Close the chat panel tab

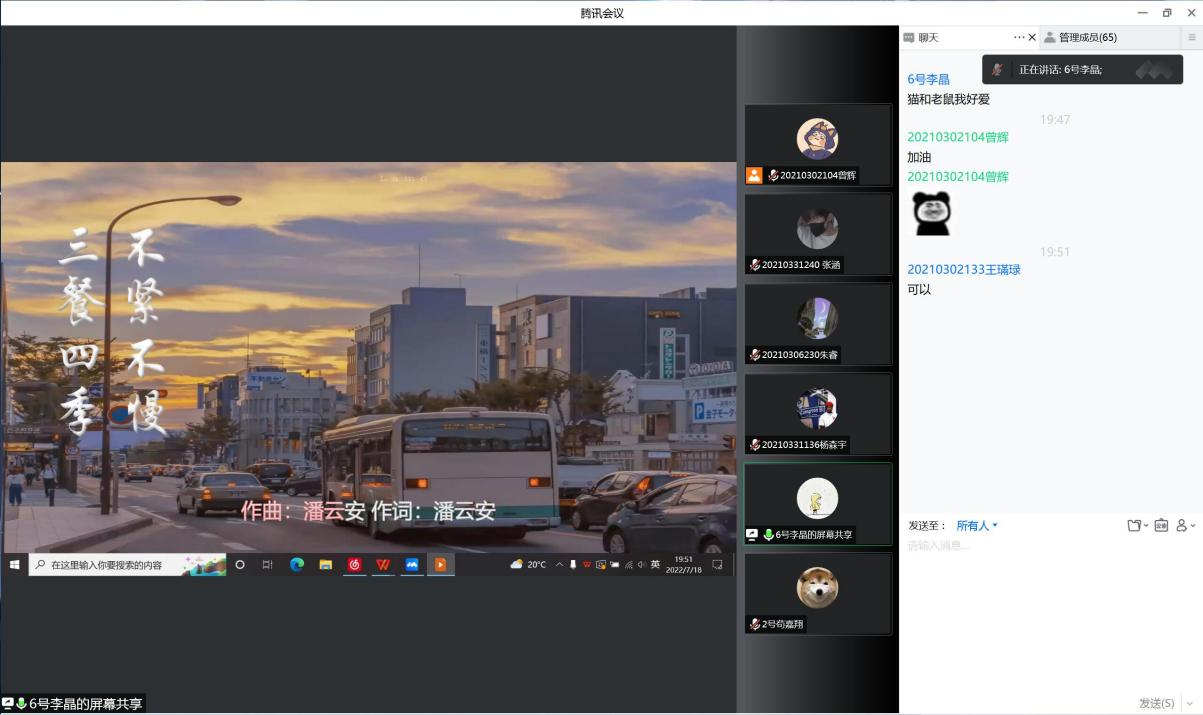point(1032,37)
